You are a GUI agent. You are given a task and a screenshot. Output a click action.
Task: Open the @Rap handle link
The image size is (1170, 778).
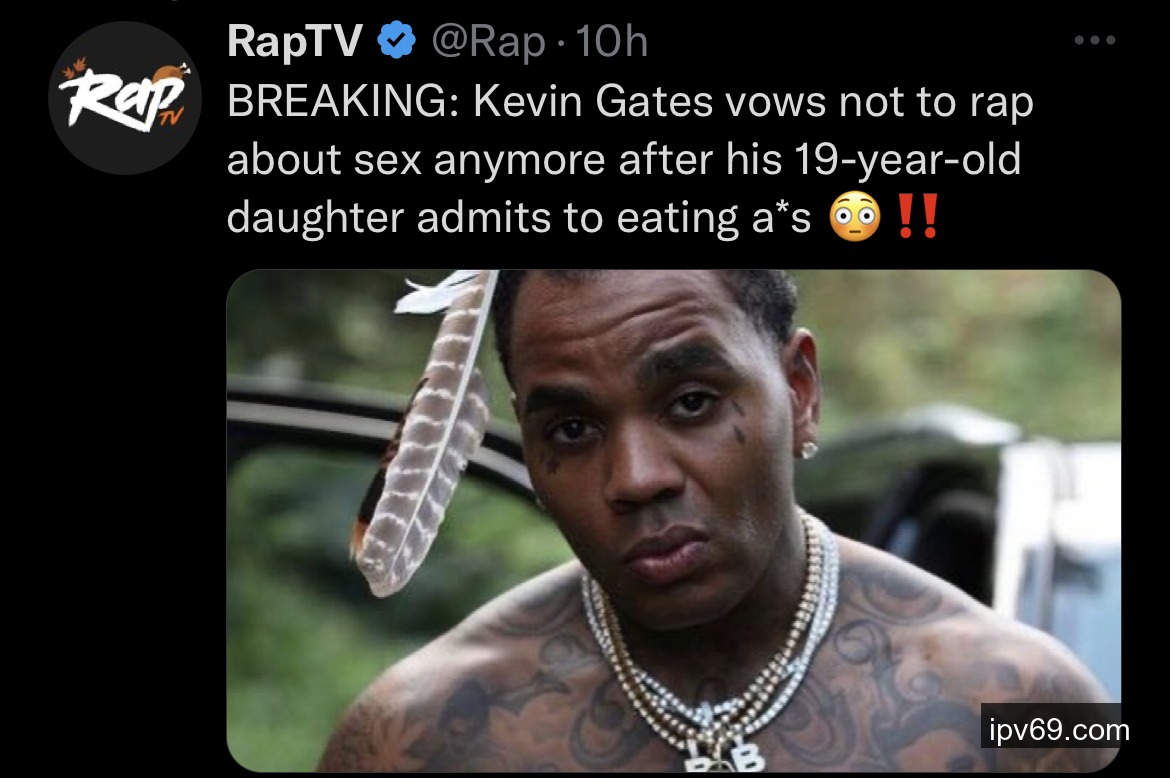pos(489,42)
